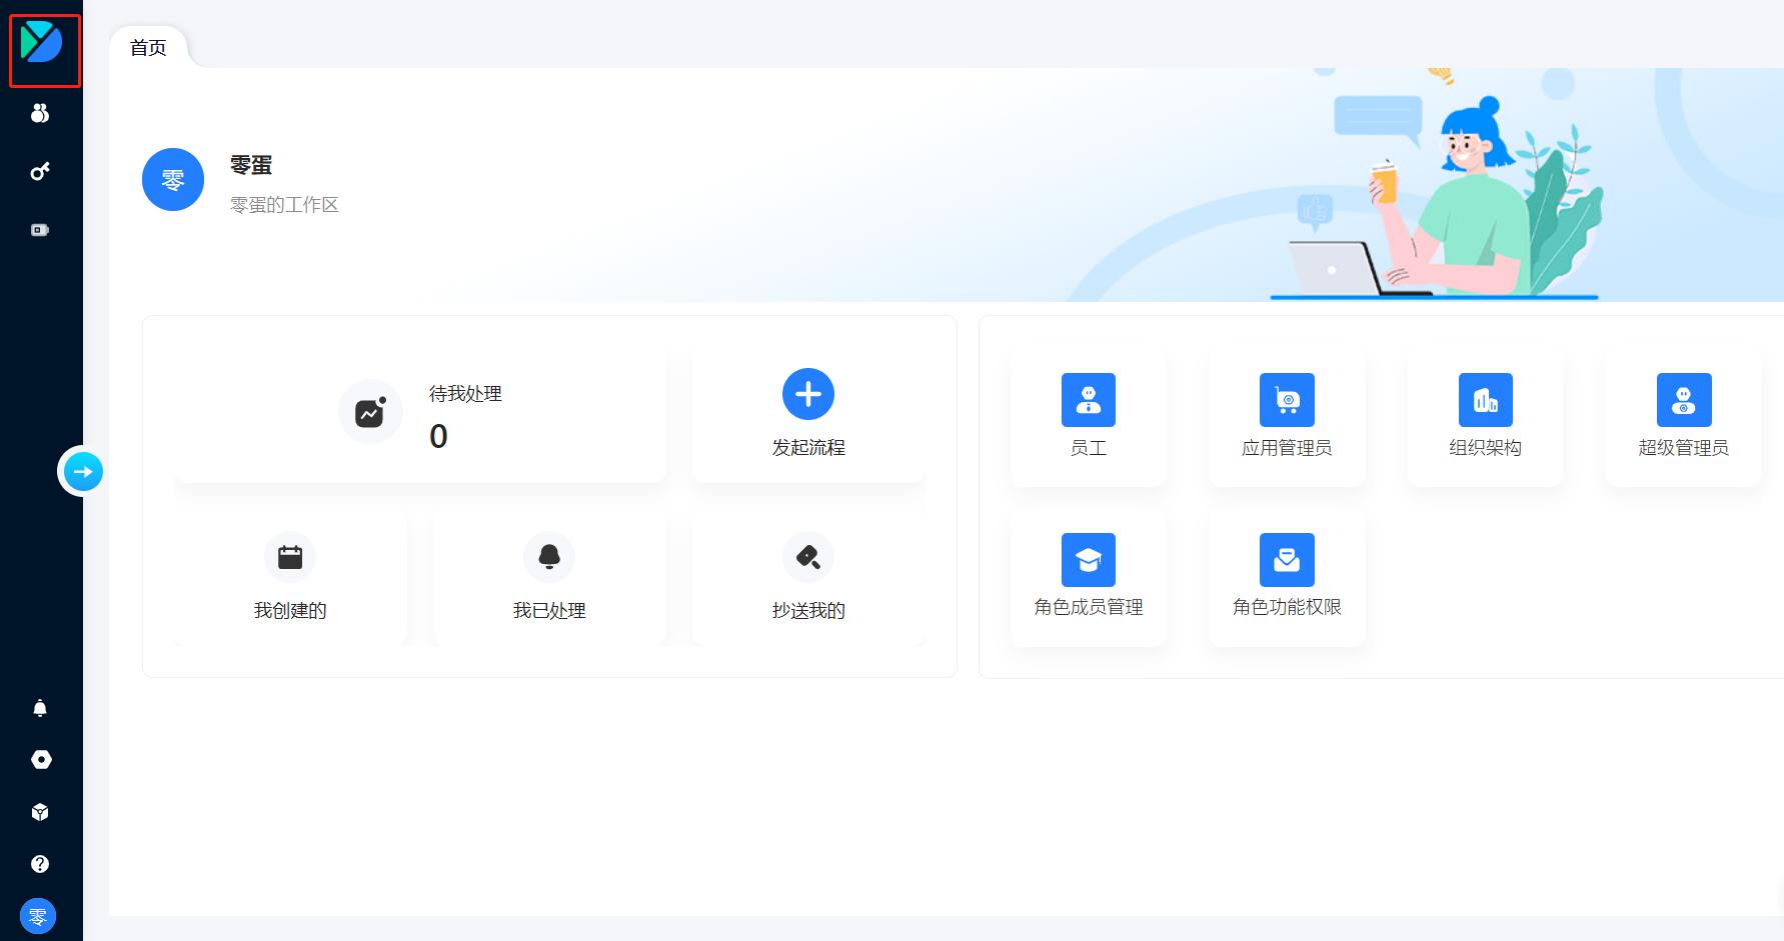The width and height of the screenshot is (1784, 941).
Task: Open the help question mark icon
Action: pyautogui.click(x=40, y=864)
